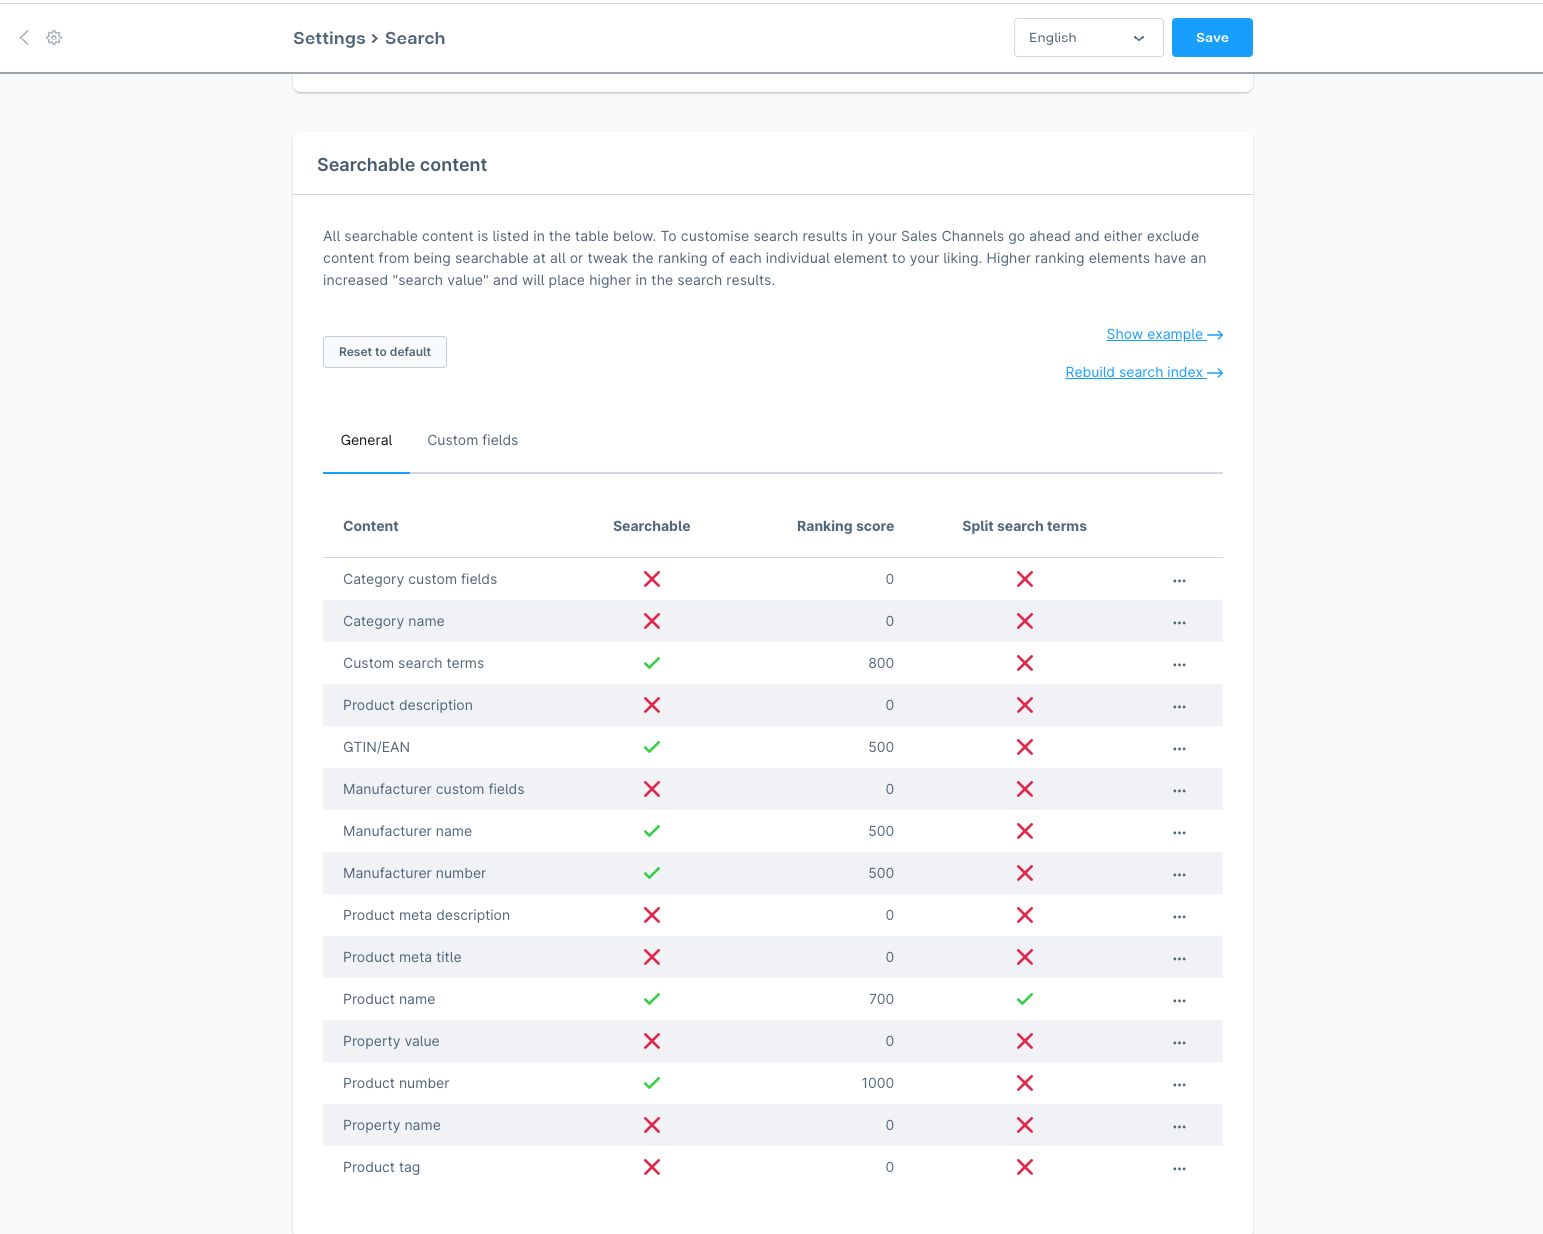Open context menu for GTIN/EAN row
This screenshot has width=1543, height=1234.
pos(1179,747)
